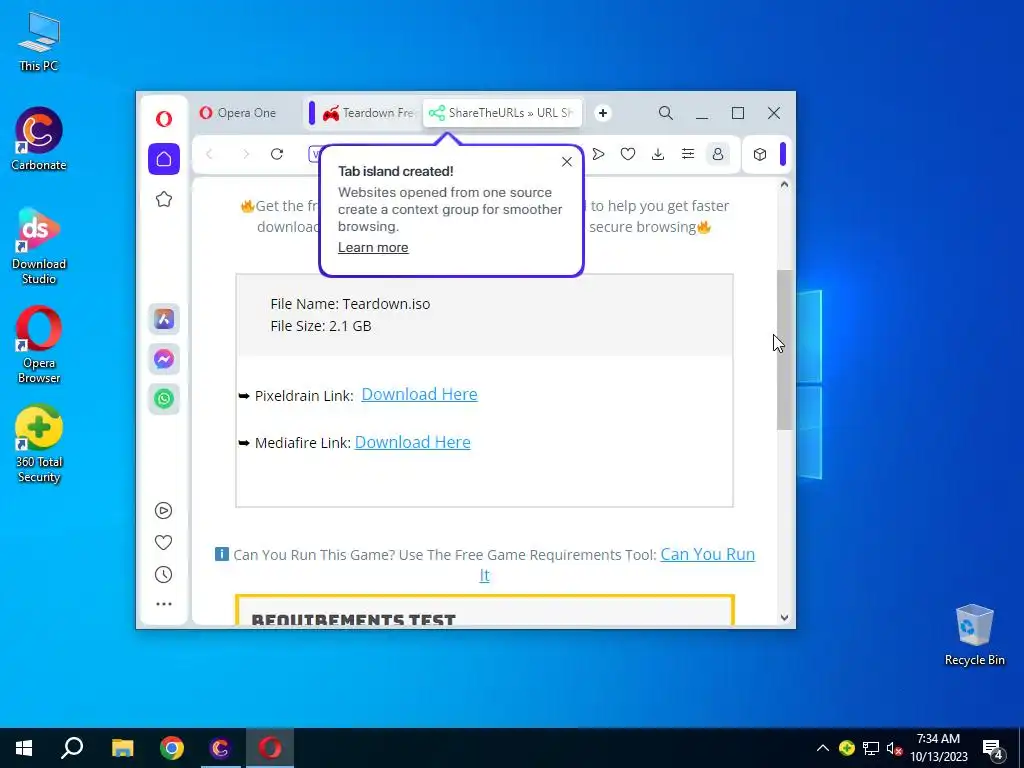The height and width of the screenshot is (768, 1024).
Task: Click the scrollbar down arrow
Action: point(784,617)
